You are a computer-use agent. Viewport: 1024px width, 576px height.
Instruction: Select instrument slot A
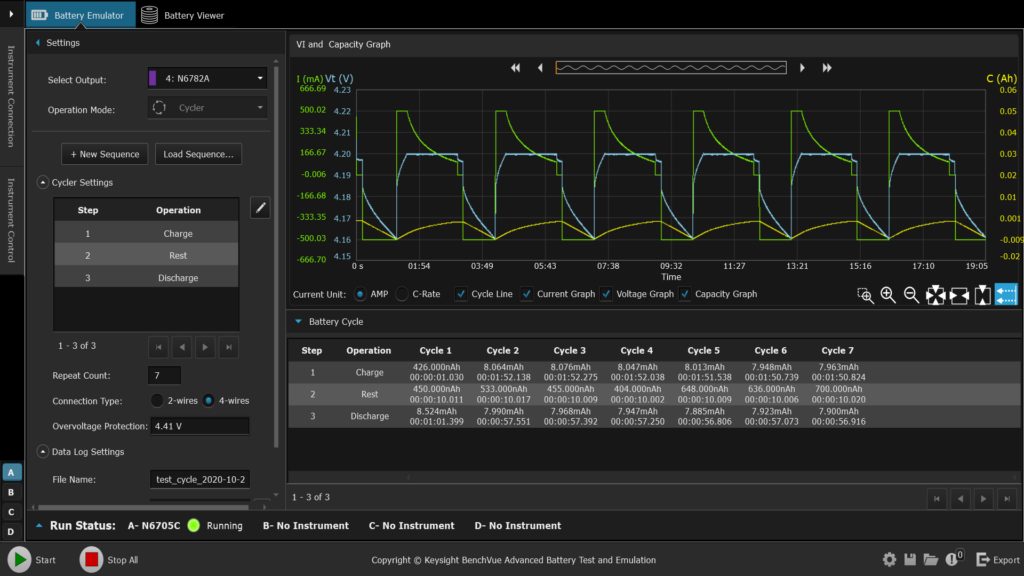(x=11, y=472)
